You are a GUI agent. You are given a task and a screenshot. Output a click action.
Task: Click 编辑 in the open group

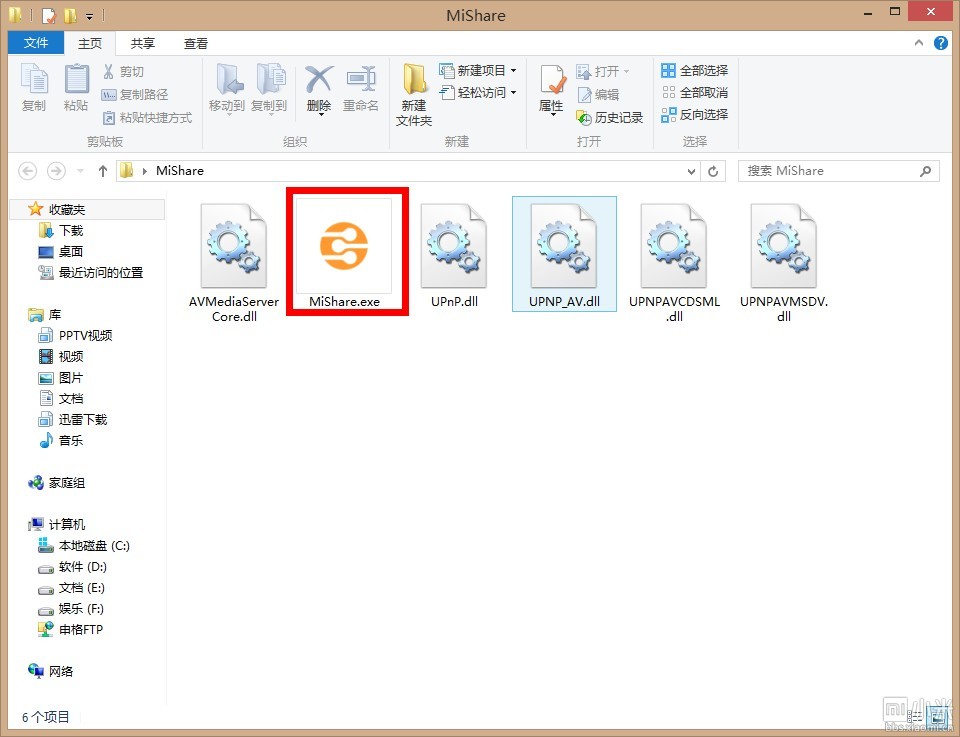[598, 94]
